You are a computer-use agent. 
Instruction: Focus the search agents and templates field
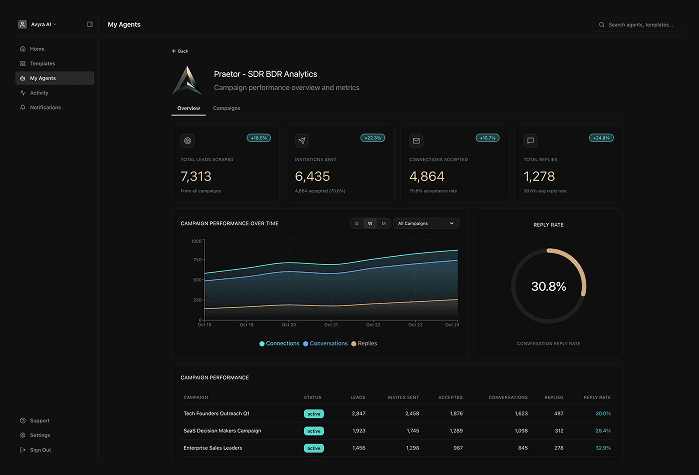643,24
